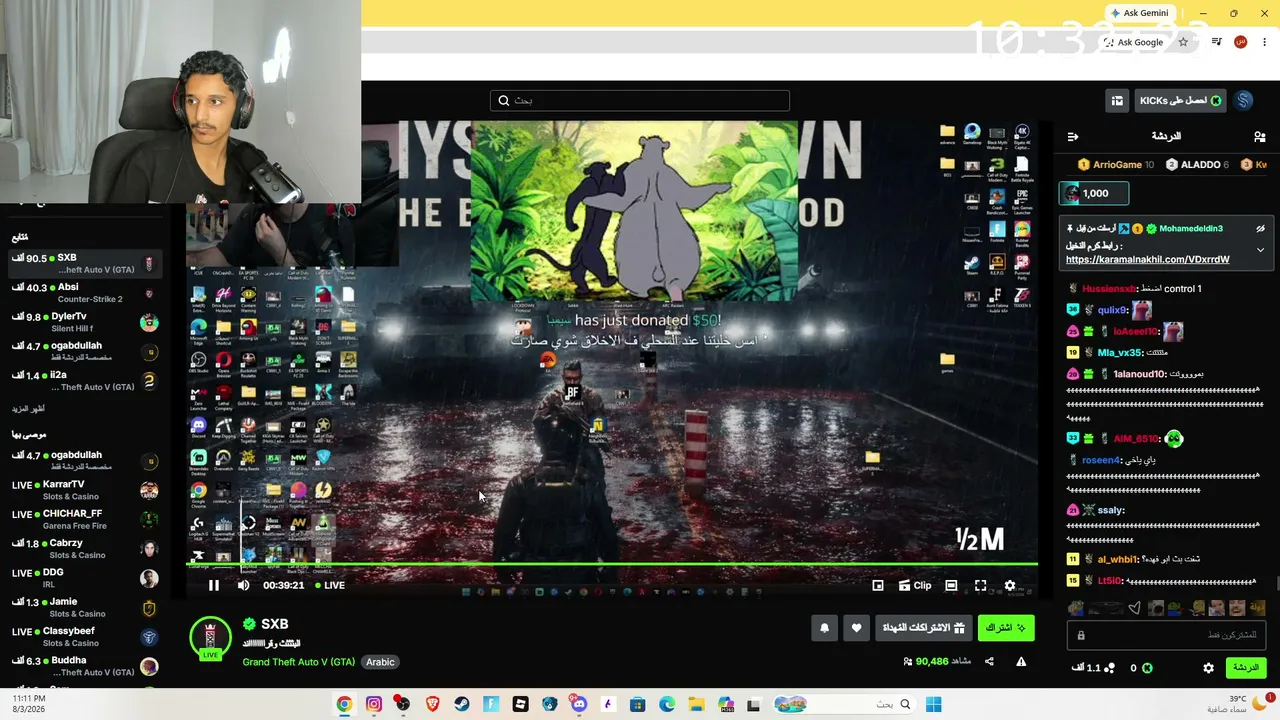Screen dimensions: 1280x720
Task: Open the karamalnakhil.com pinned link
Action: (x=1147, y=260)
